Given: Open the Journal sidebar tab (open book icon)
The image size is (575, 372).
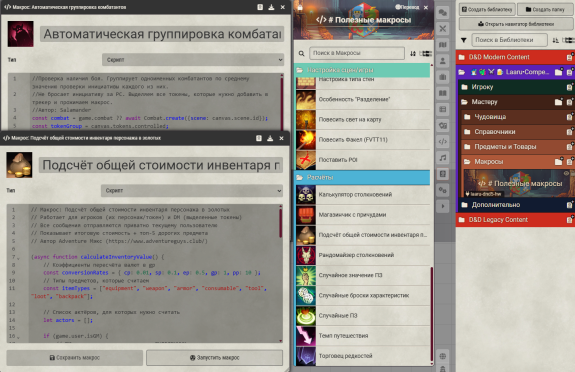Looking at the screenshot, I should (x=443, y=93).
